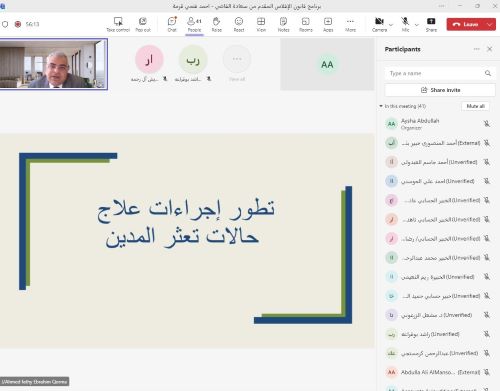Open meeting Notes

283,24
